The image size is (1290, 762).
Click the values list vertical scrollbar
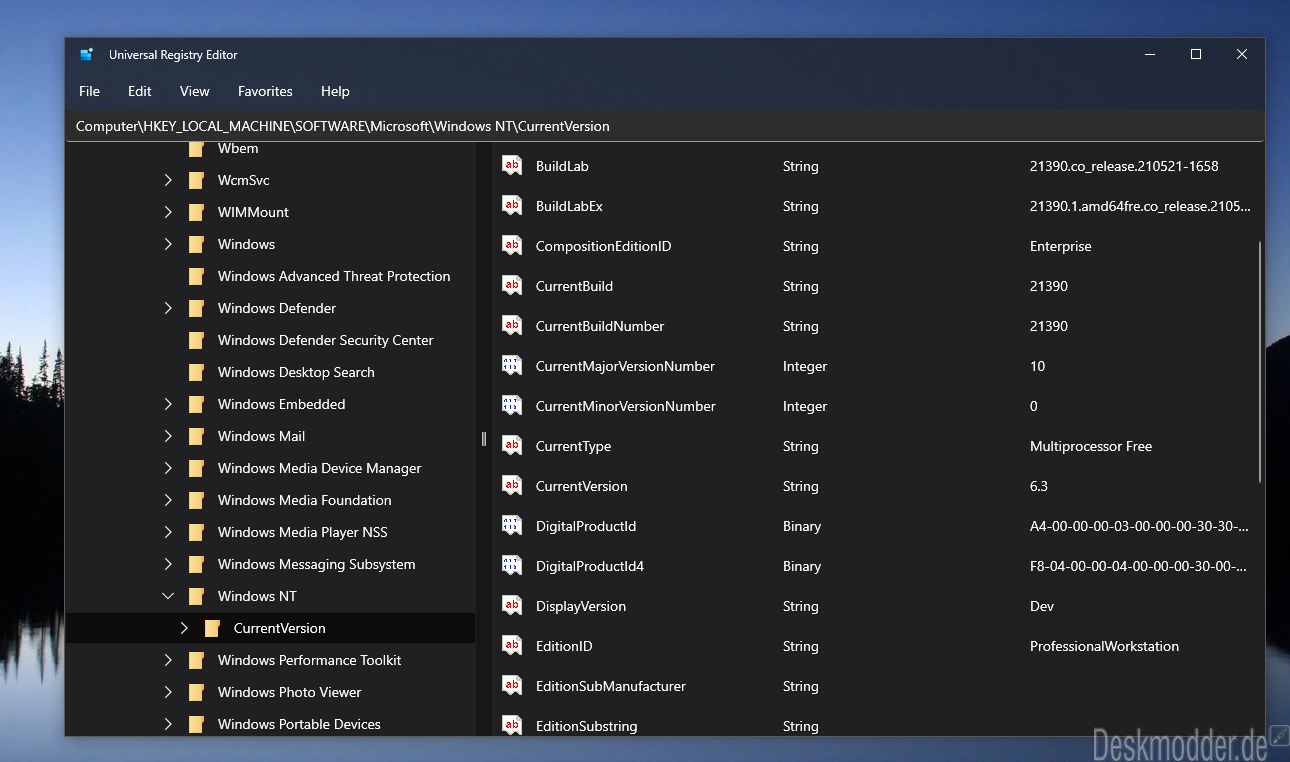(1259, 360)
